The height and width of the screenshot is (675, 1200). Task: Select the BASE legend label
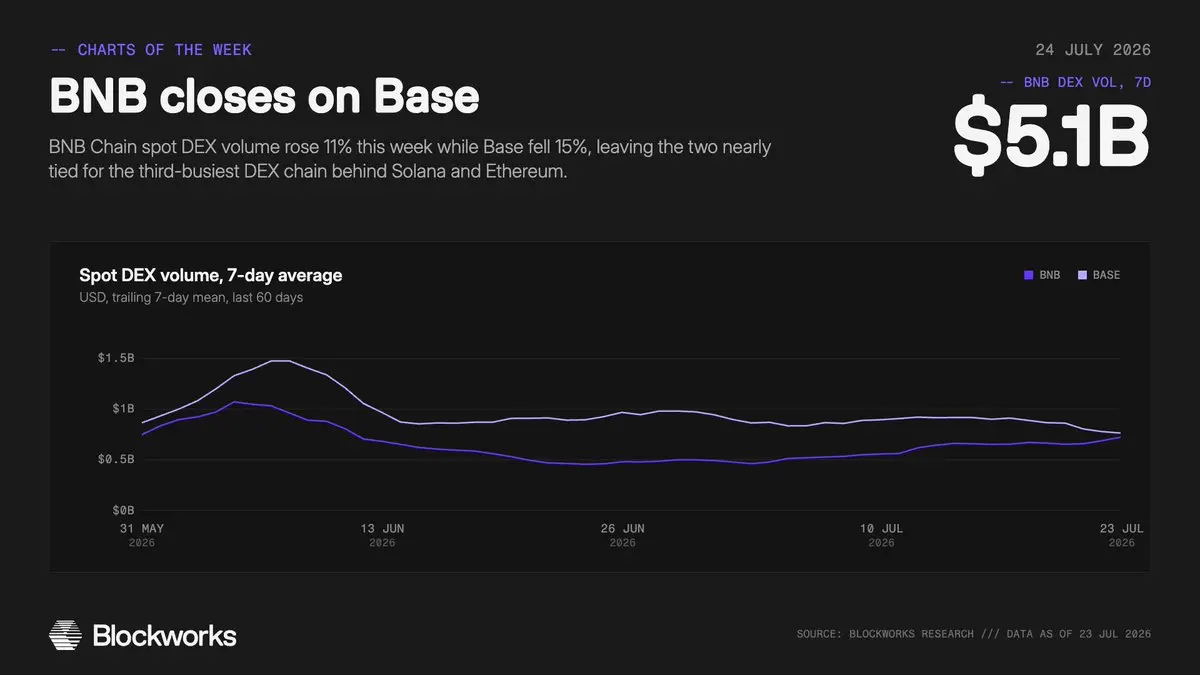point(1106,275)
